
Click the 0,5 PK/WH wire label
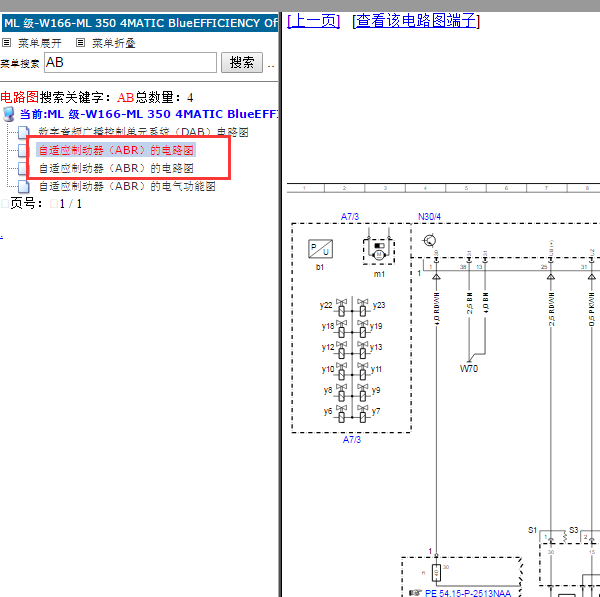(592, 309)
